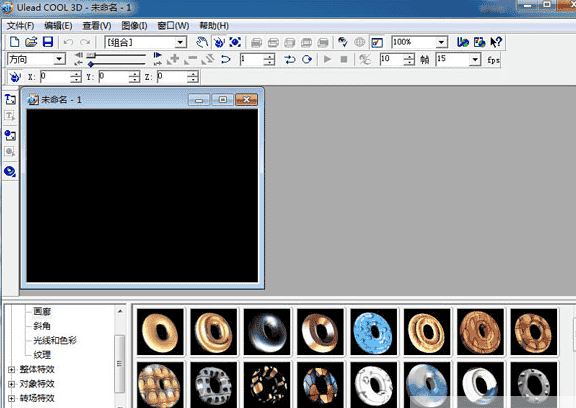Open the 文件(F) menu
The height and width of the screenshot is (408, 576).
point(21,26)
